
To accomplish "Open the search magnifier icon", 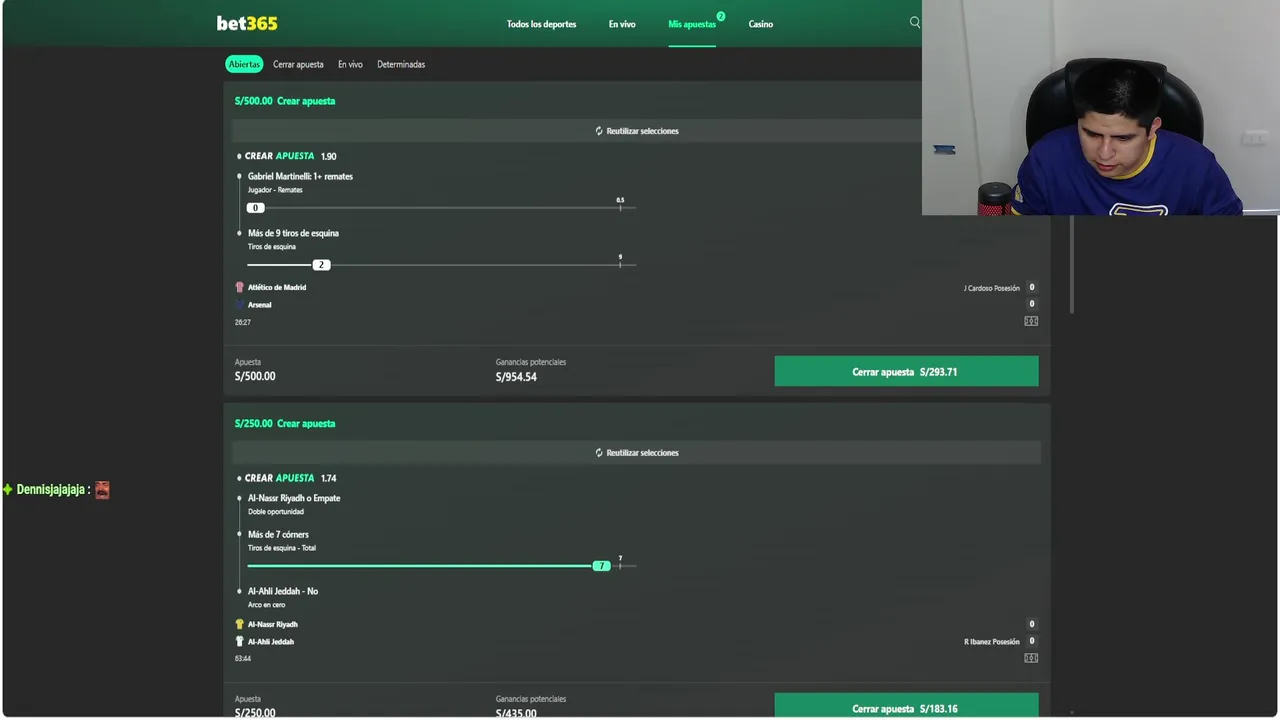I will [914, 22].
